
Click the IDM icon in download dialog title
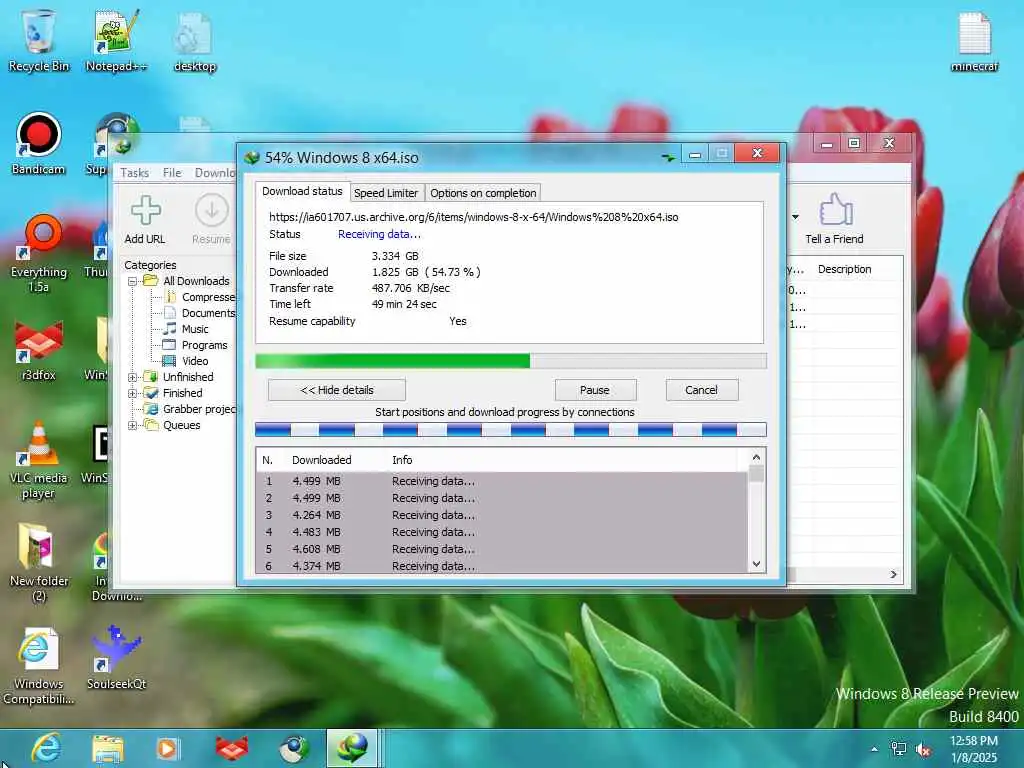[x=252, y=158]
